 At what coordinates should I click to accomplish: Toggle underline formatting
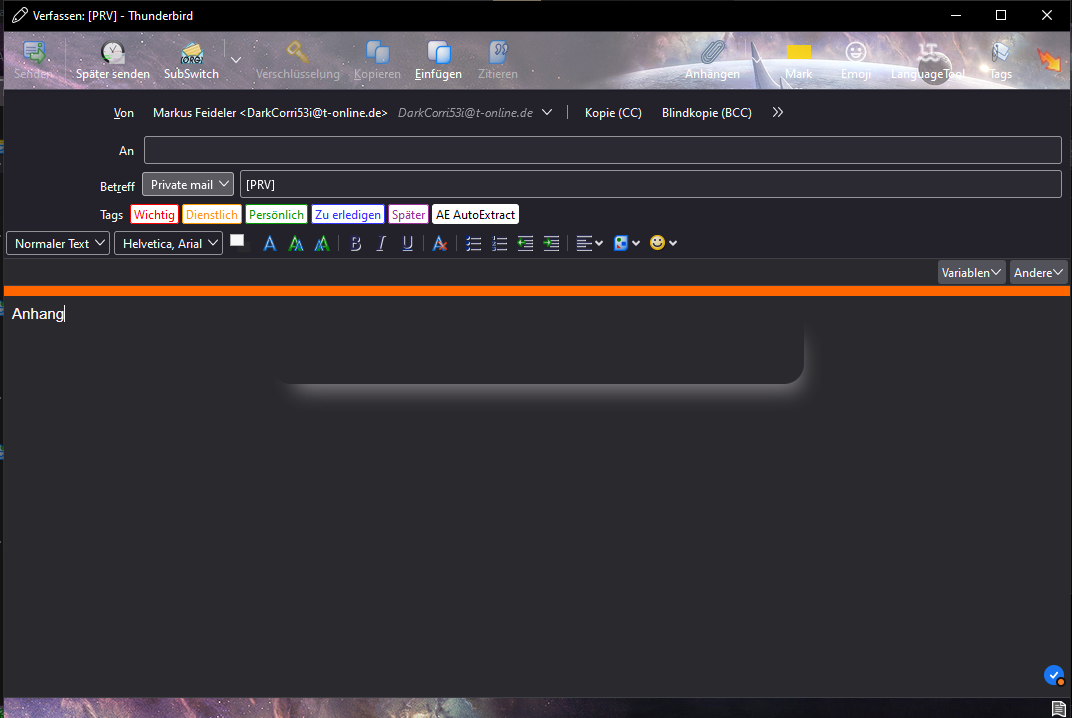click(x=407, y=243)
